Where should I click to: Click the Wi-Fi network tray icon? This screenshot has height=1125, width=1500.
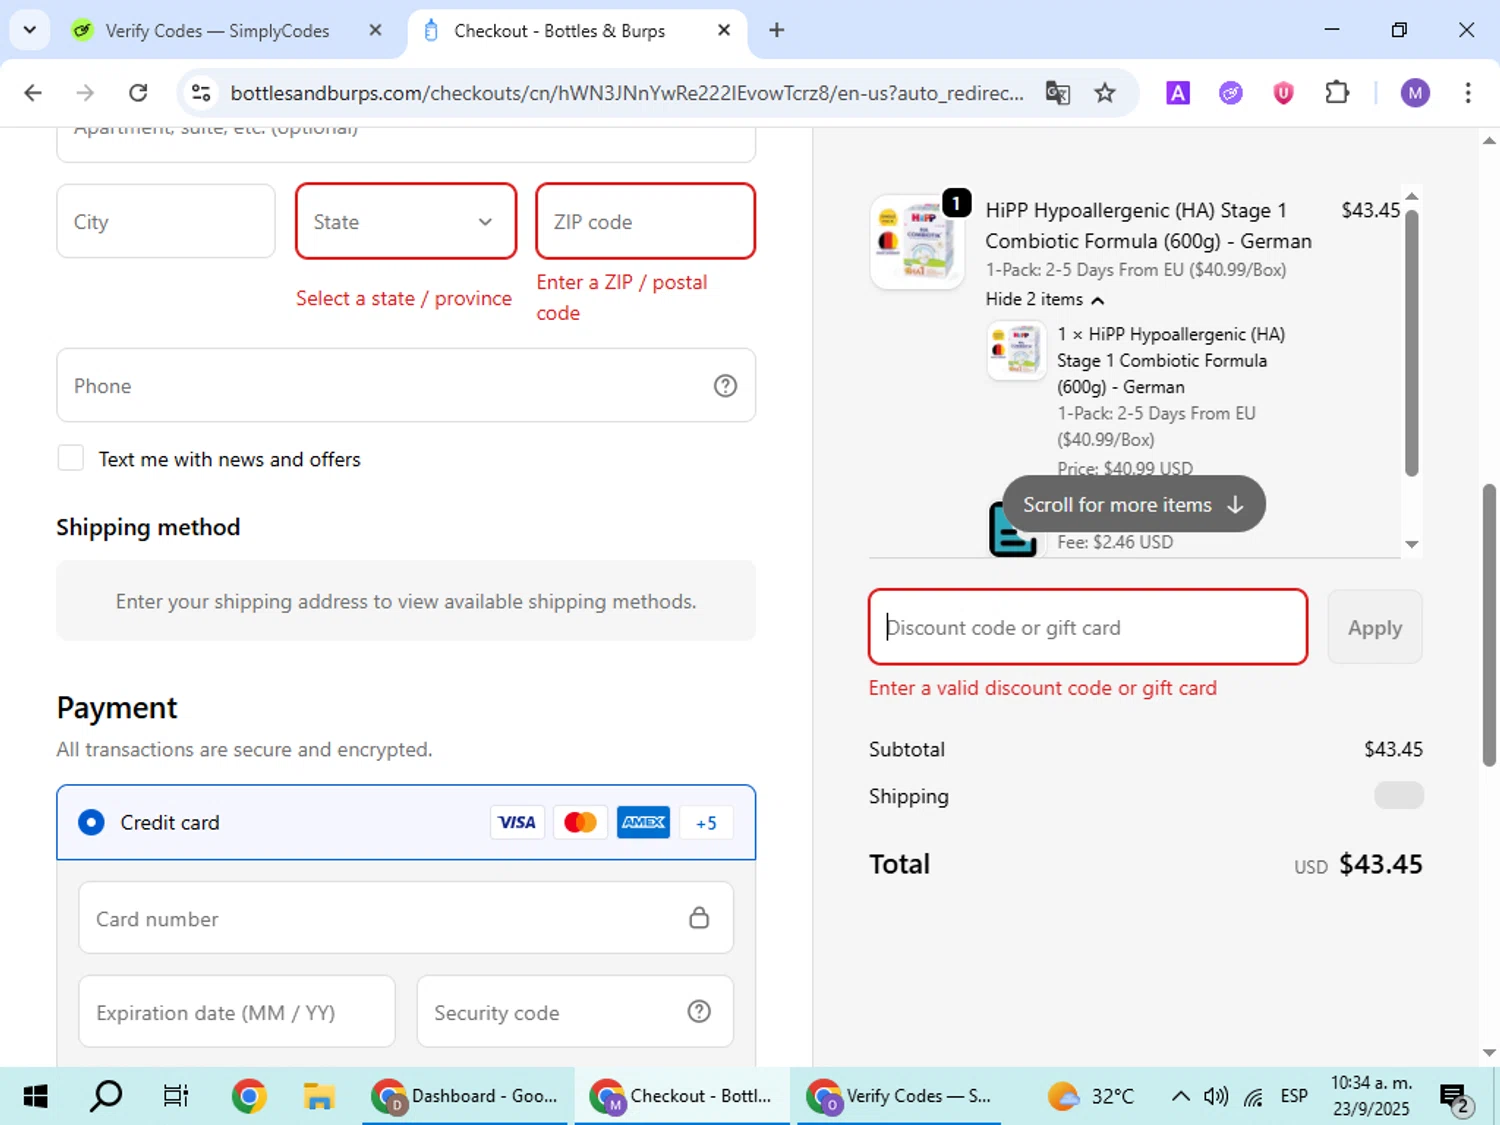pos(1254,1096)
